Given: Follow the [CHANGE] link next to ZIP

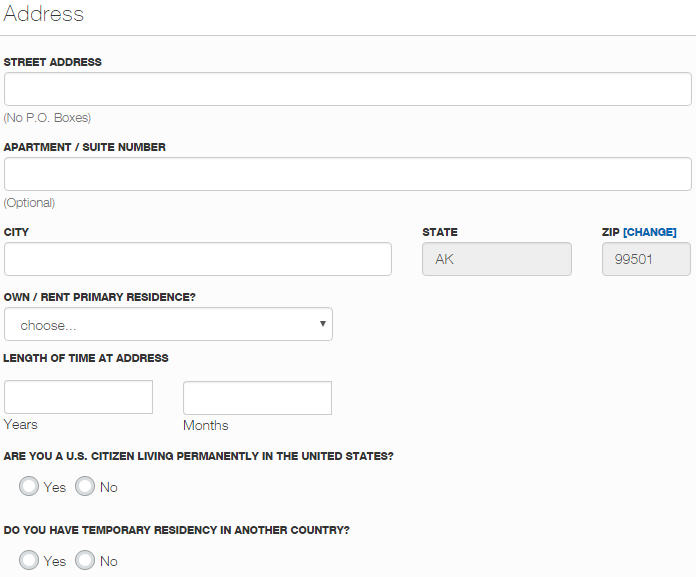Looking at the screenshot, I should [650, 232].
